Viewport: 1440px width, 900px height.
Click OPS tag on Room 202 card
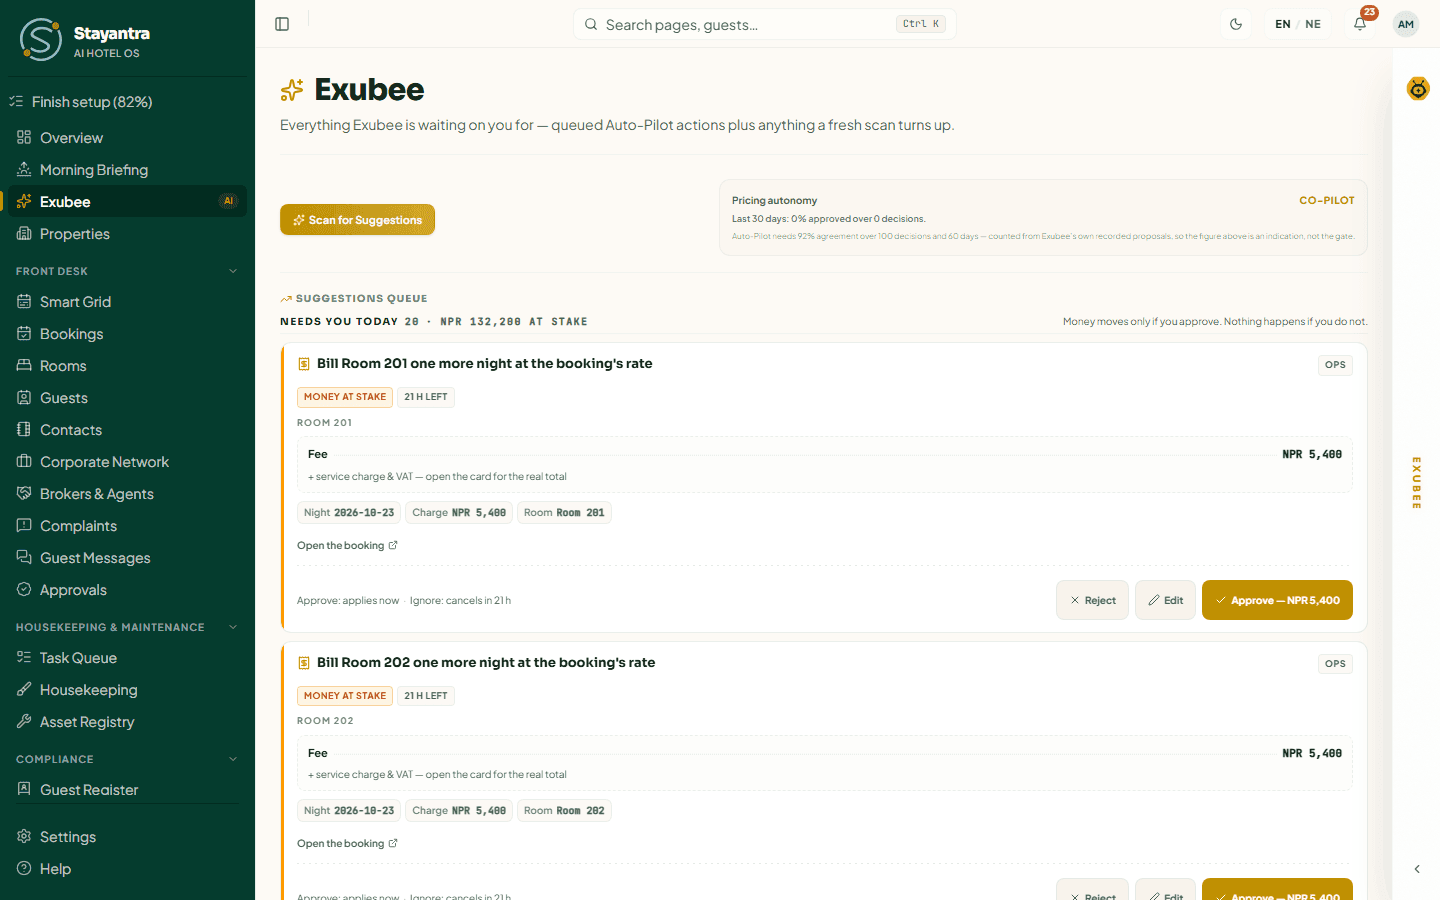[1335, 664]
